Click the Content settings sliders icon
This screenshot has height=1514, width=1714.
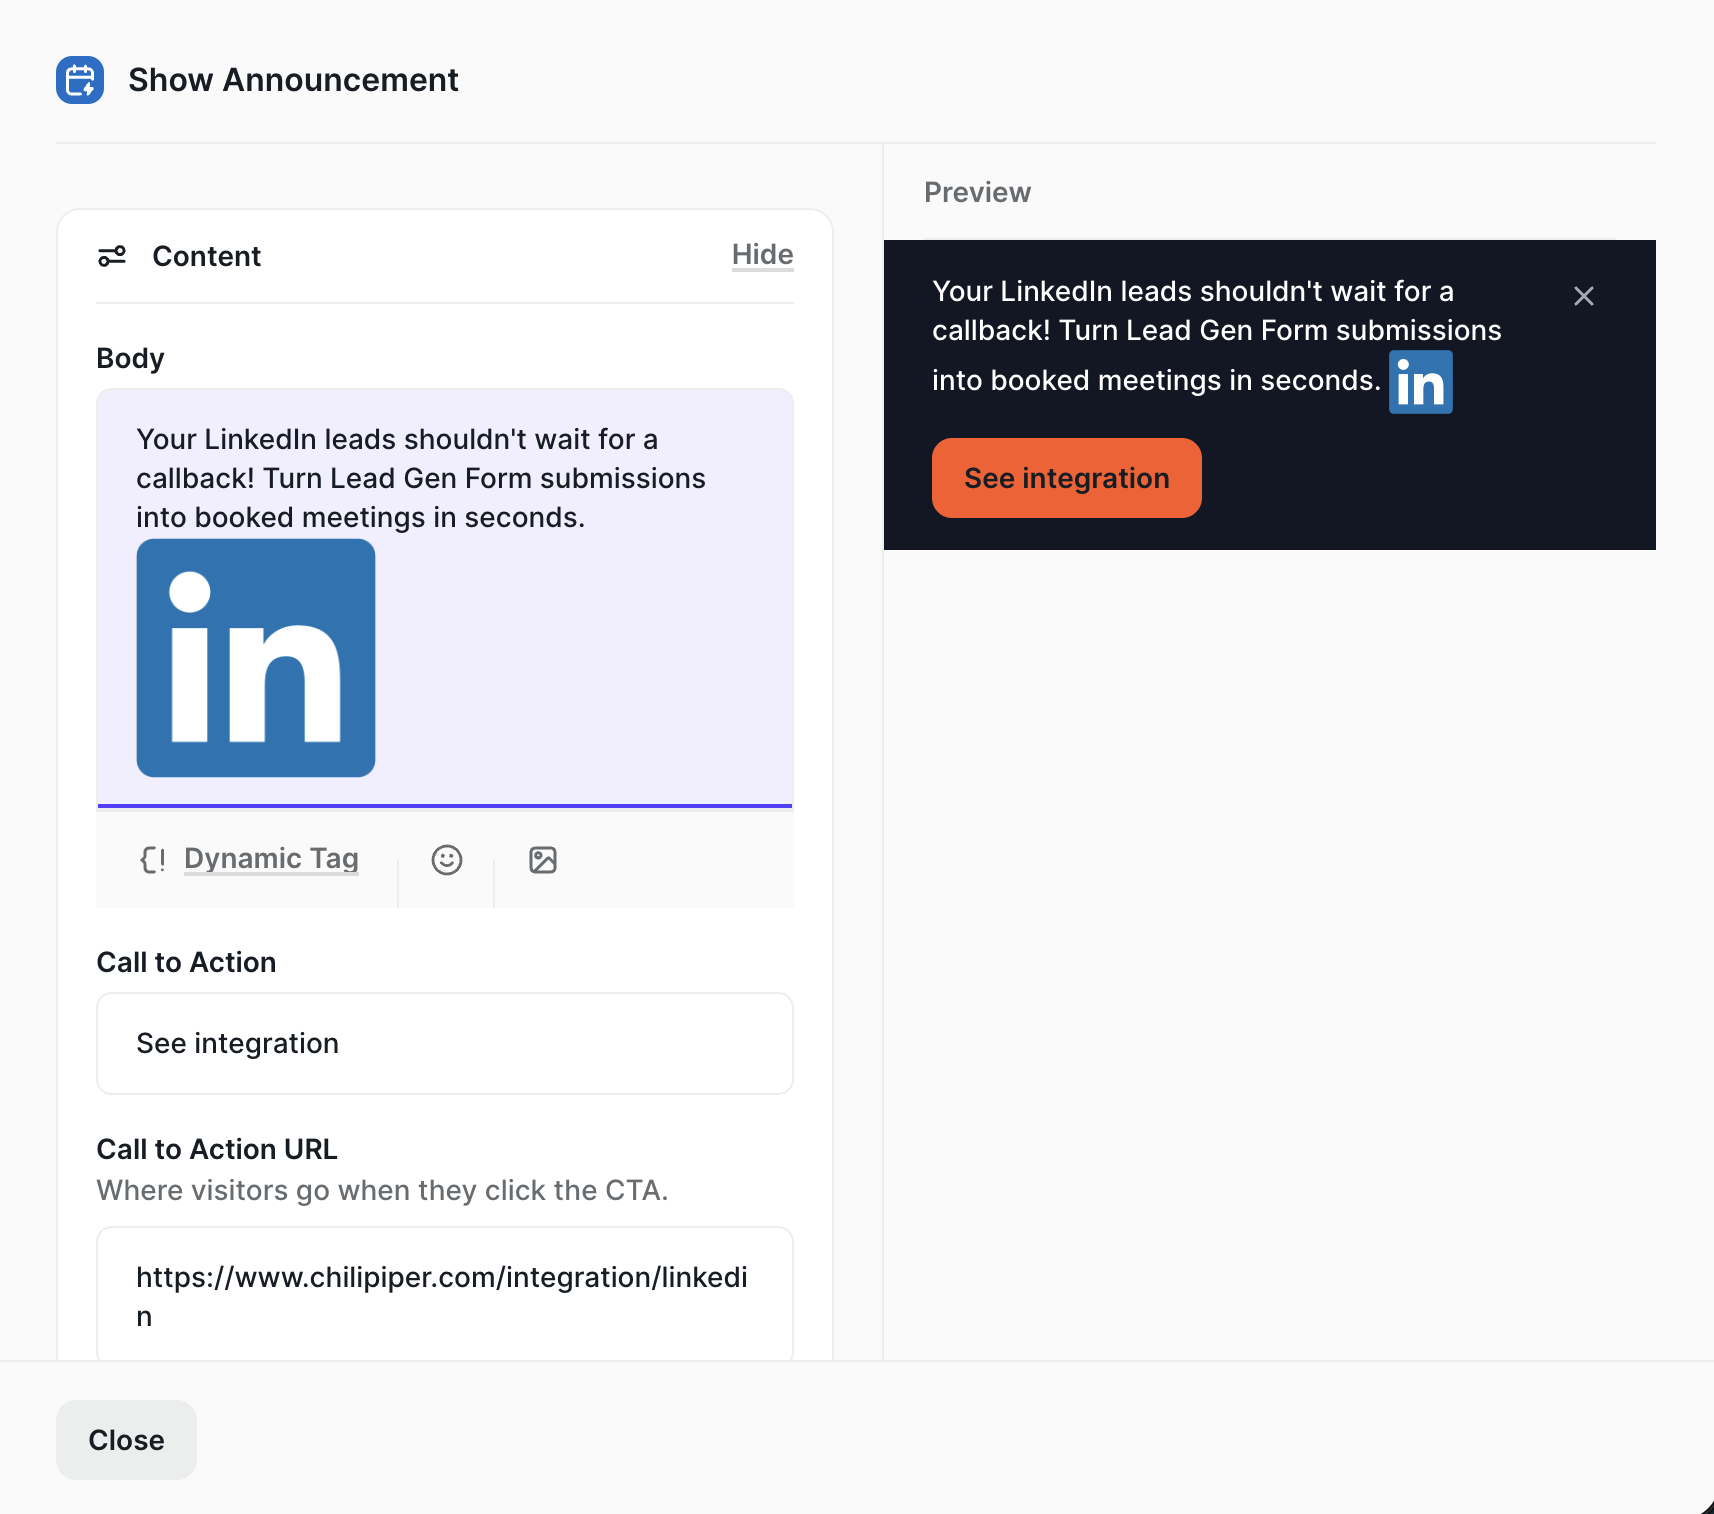pyautogui.click(x=112, y=257)
